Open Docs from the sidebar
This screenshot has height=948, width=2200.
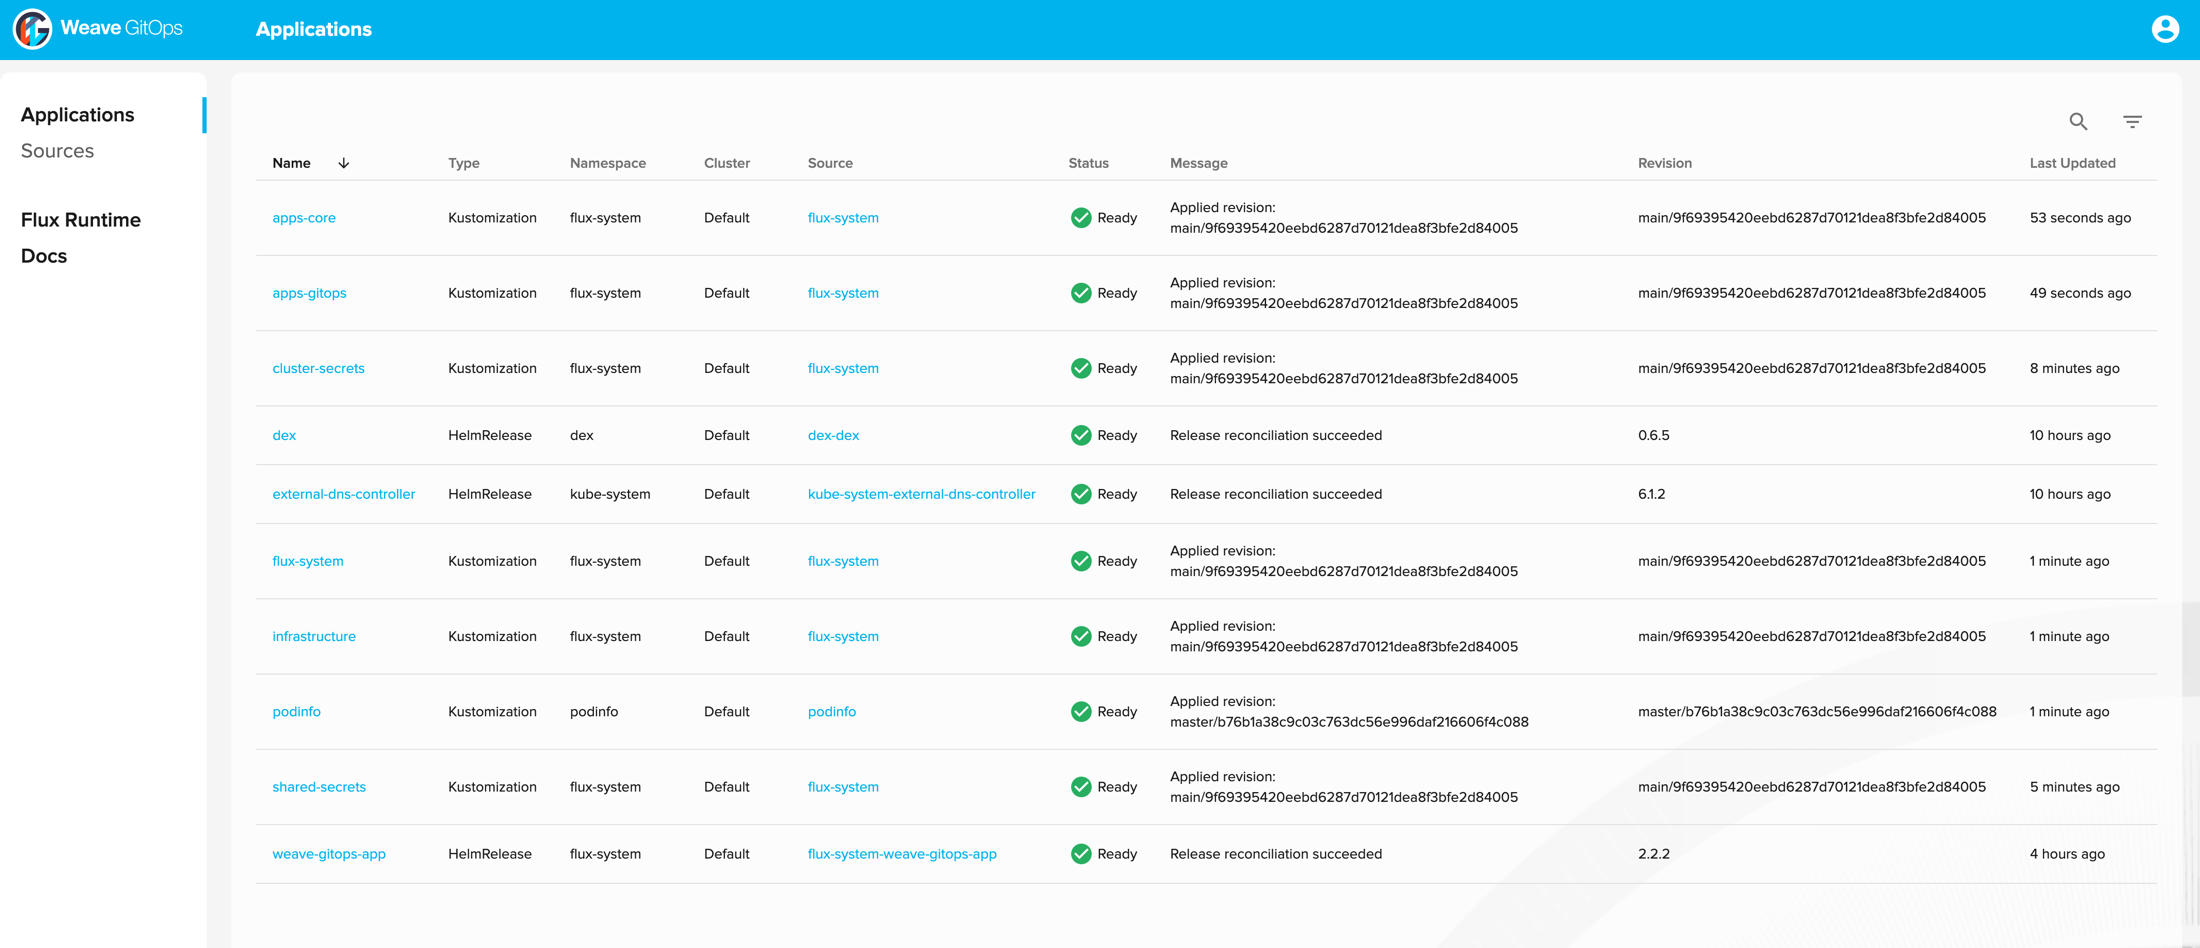coord(44,256)
